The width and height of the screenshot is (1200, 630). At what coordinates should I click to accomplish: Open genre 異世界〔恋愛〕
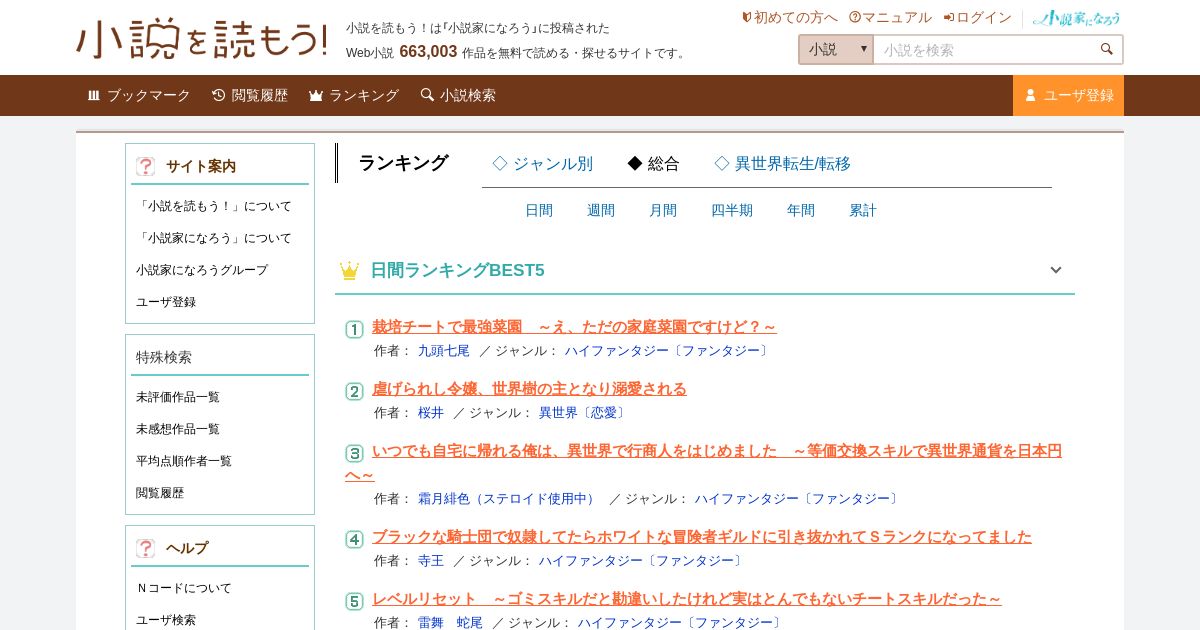coord(584,413)
